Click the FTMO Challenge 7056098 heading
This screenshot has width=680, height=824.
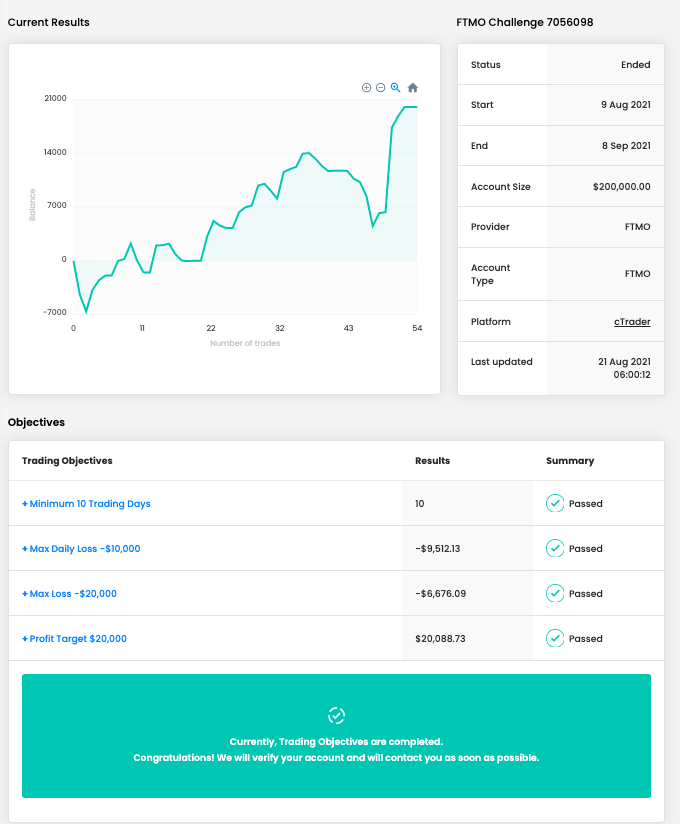click(524, 22)
